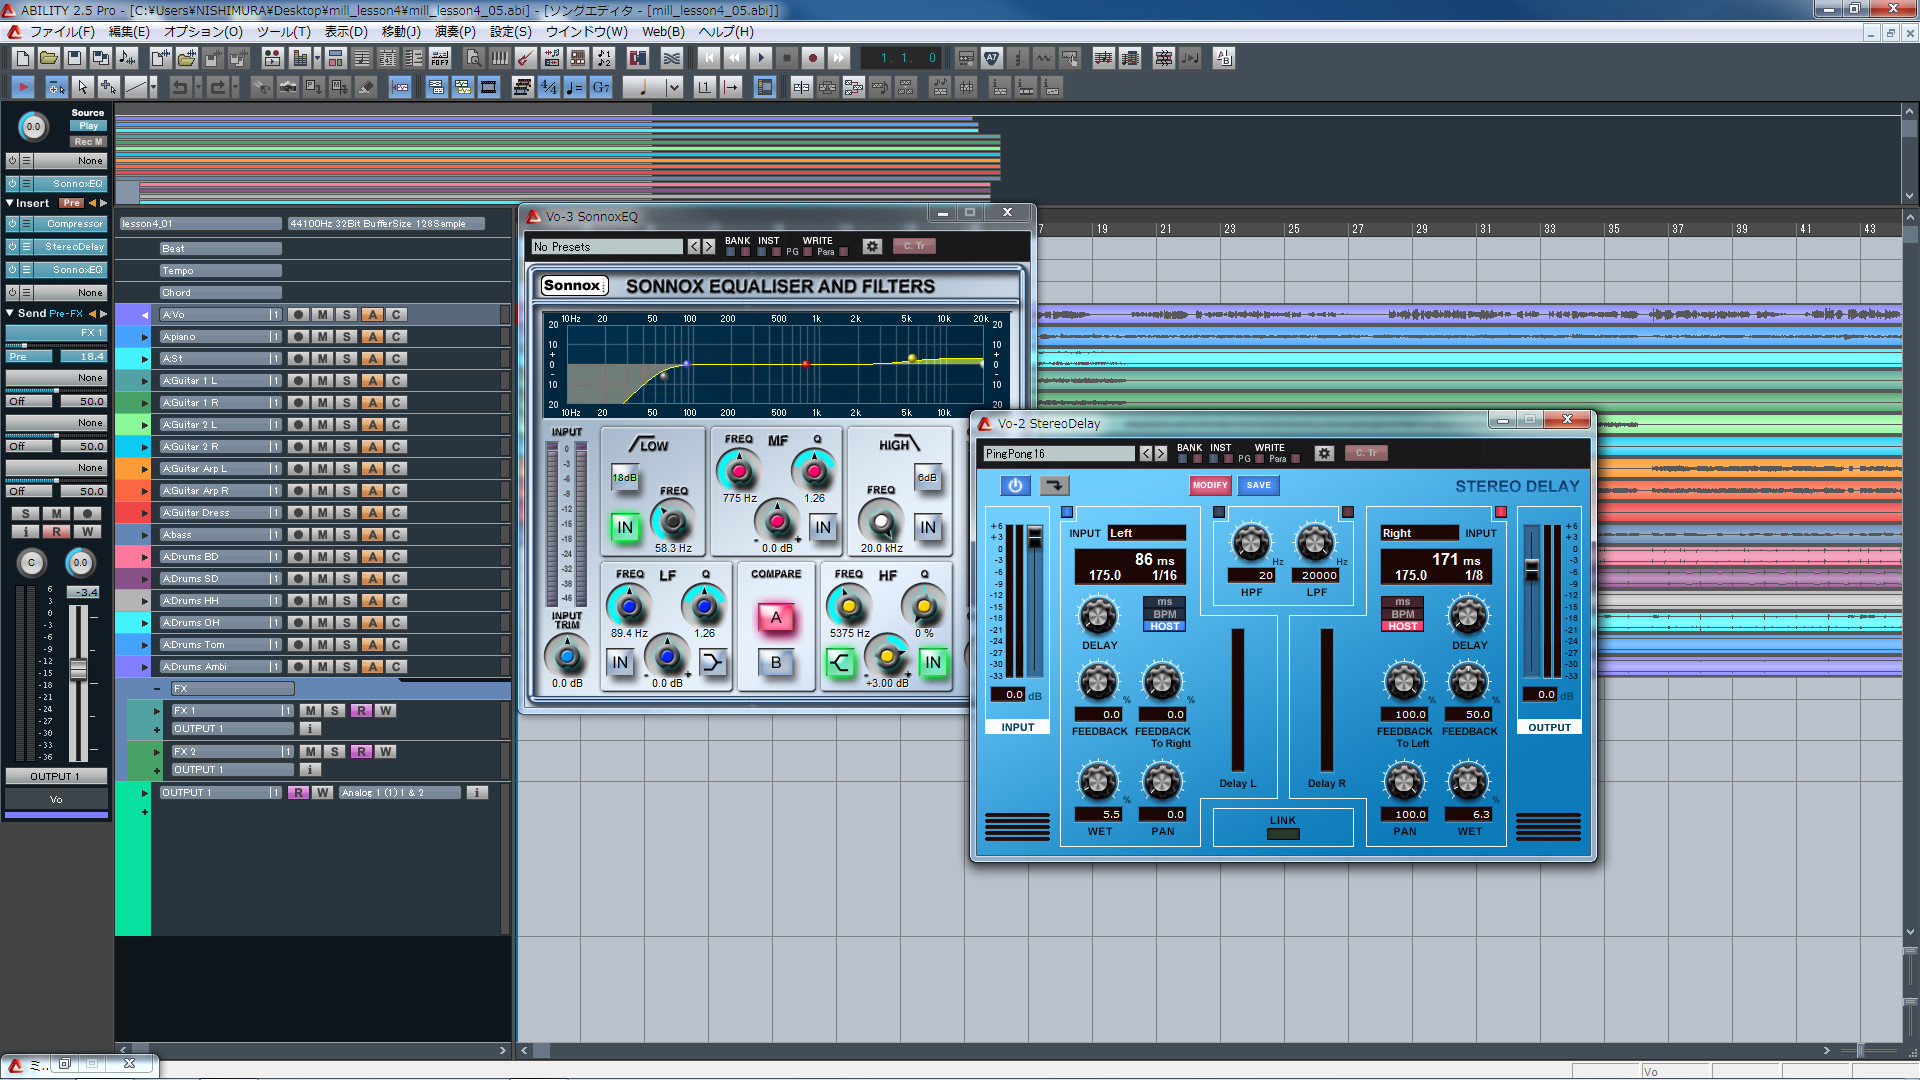Select the shelf shape icon in EQ HF band
The height and width of the screenshot is (1080, 1920).
pyautogui.click(x=840, y=662)
